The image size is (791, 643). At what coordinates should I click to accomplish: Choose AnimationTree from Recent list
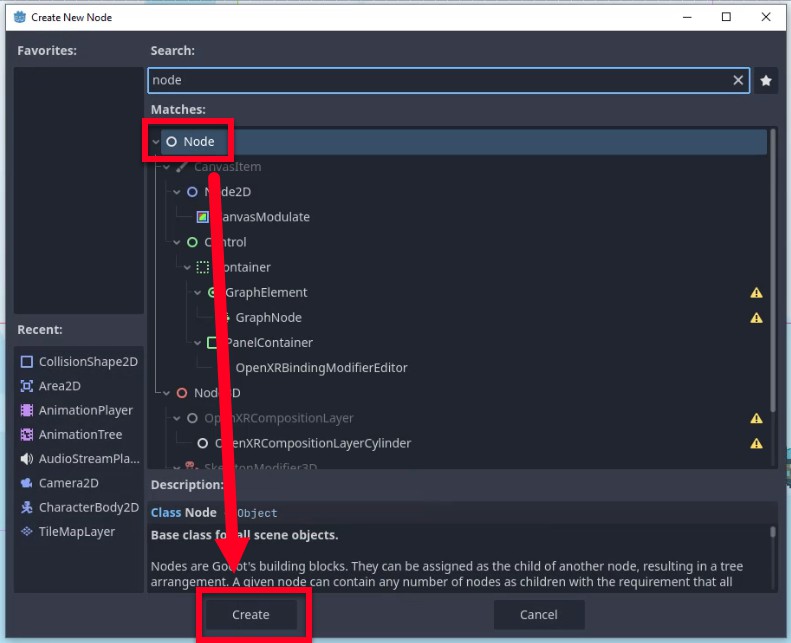tap(79, 434)
